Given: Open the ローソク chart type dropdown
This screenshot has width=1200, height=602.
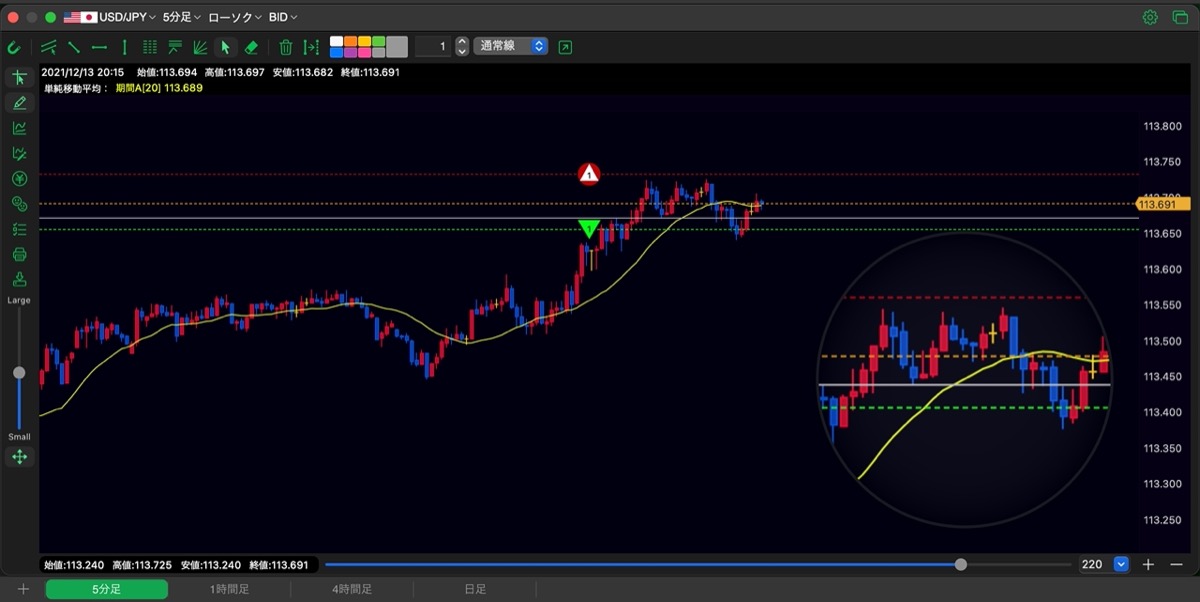Looking at the screenshot, I should [x=235, y=17].
